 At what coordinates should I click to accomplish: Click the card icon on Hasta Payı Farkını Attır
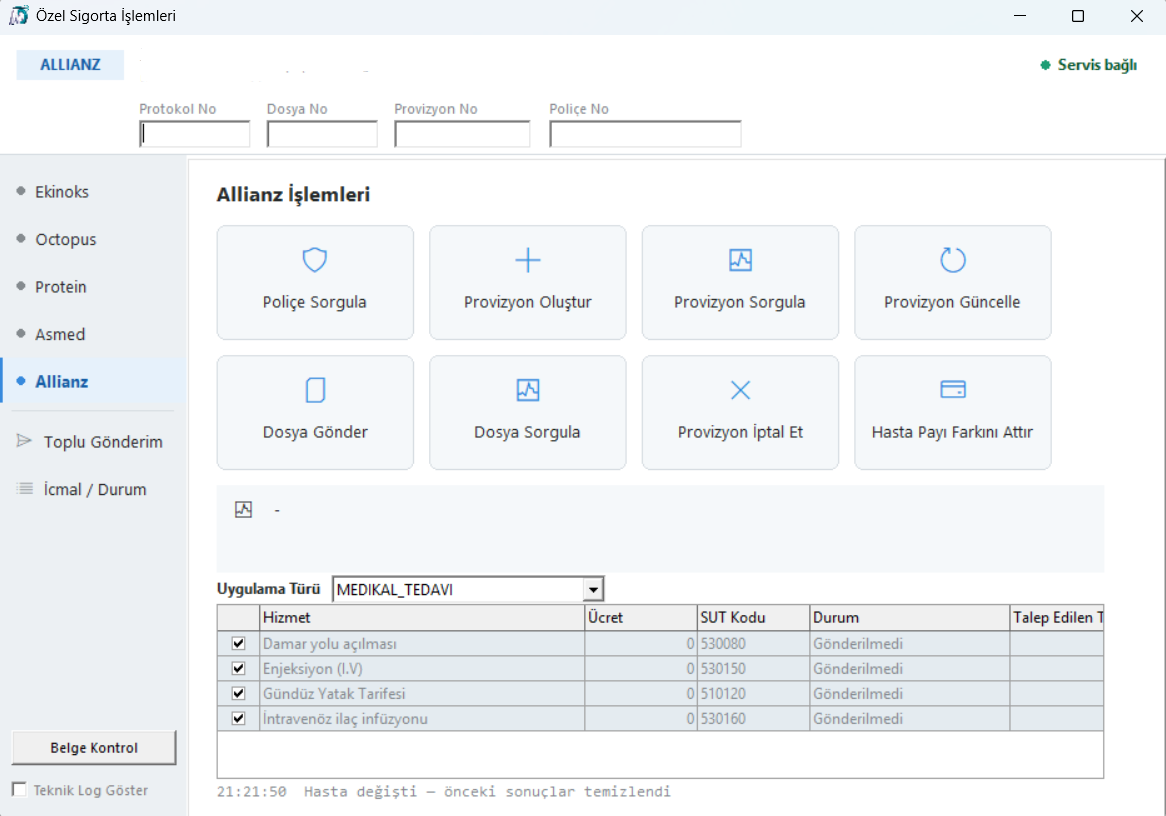click(953, 389)
